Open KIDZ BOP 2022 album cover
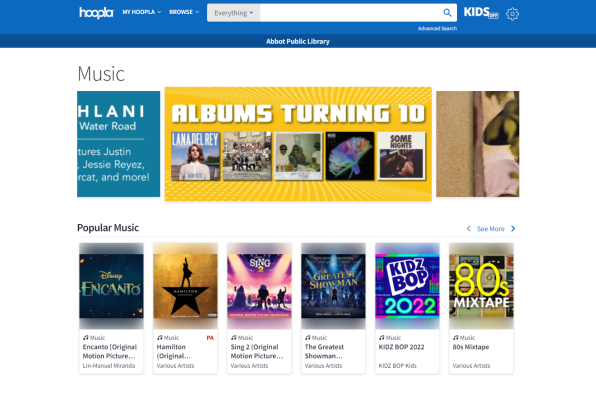 point(407,286)
